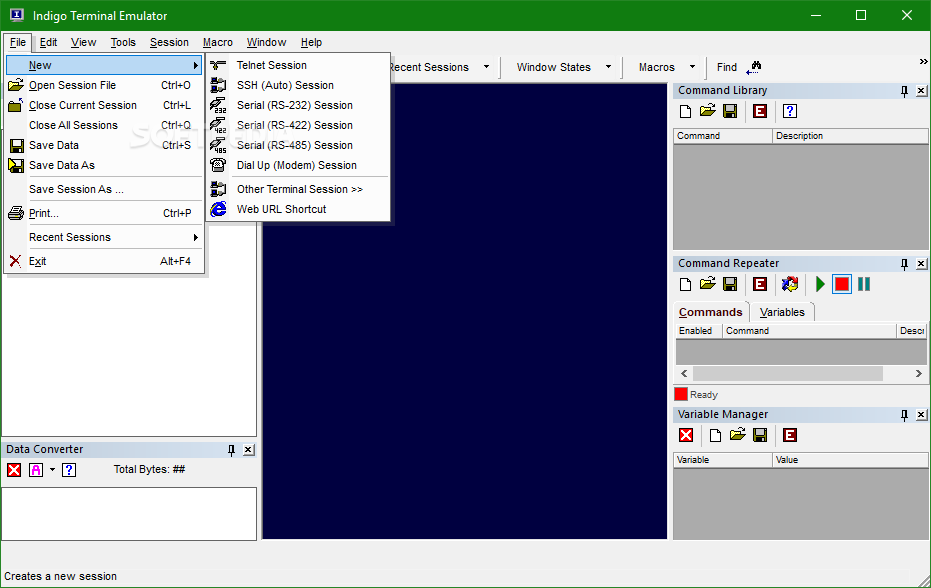
Task: Click the red X icon in Variable Manager
Action: (x=686, y=435)
